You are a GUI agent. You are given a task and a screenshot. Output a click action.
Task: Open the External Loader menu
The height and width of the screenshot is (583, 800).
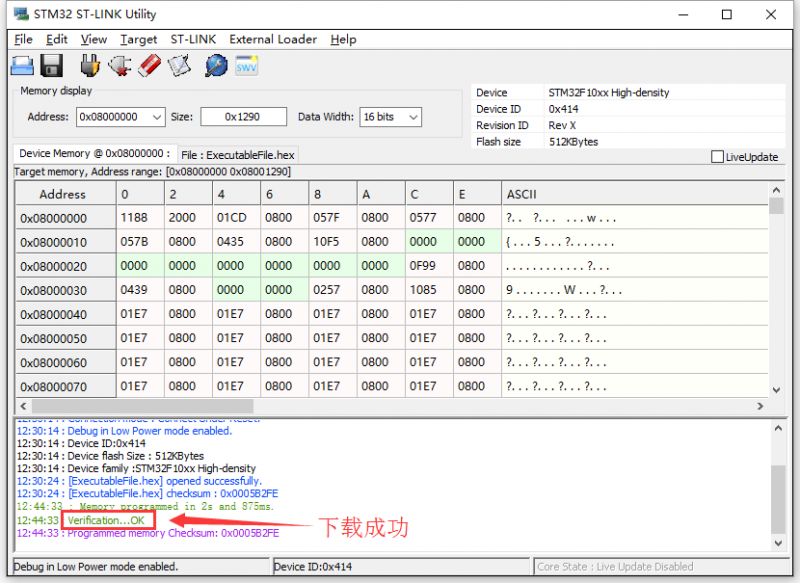272,39
